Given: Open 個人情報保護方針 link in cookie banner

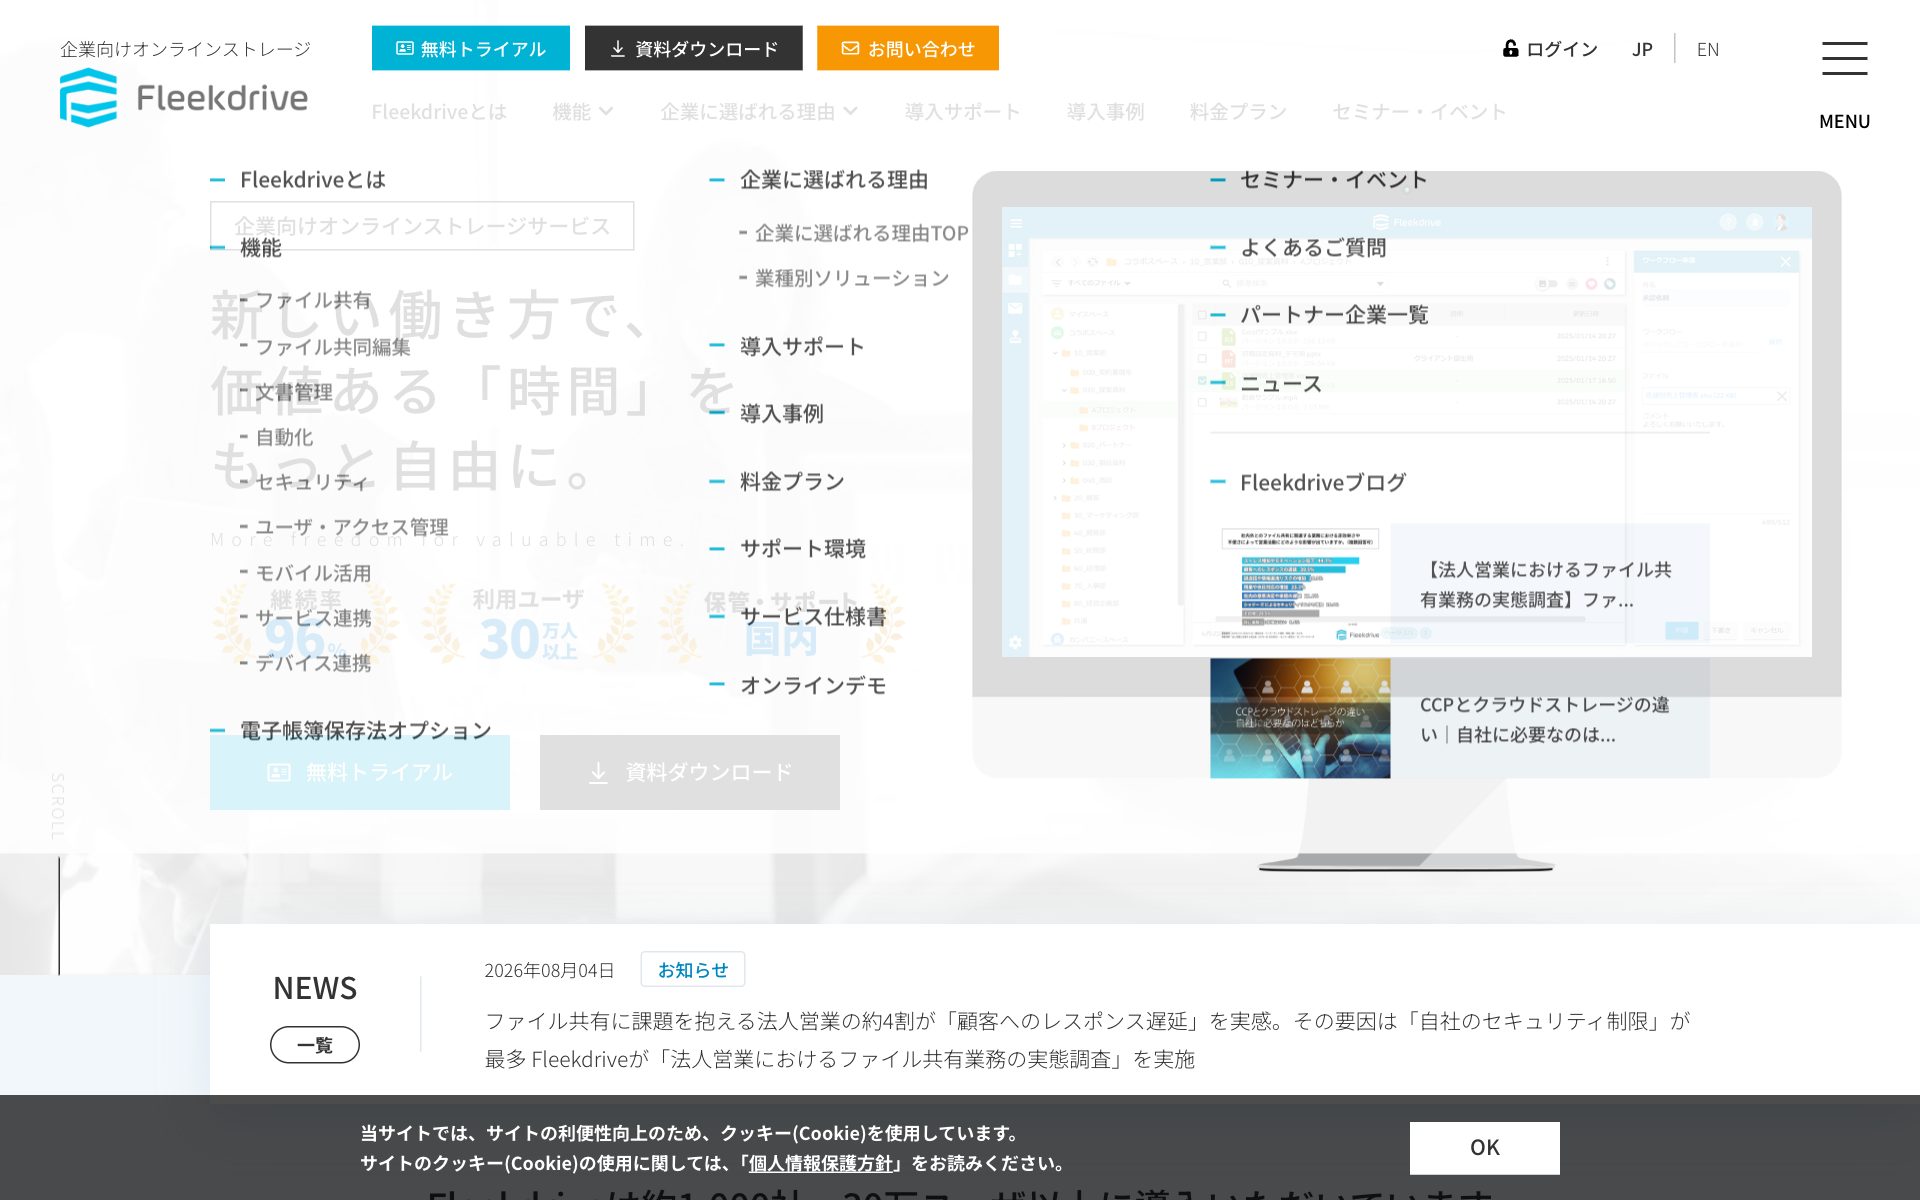Looking at the screenshot, I should 820,1164.
